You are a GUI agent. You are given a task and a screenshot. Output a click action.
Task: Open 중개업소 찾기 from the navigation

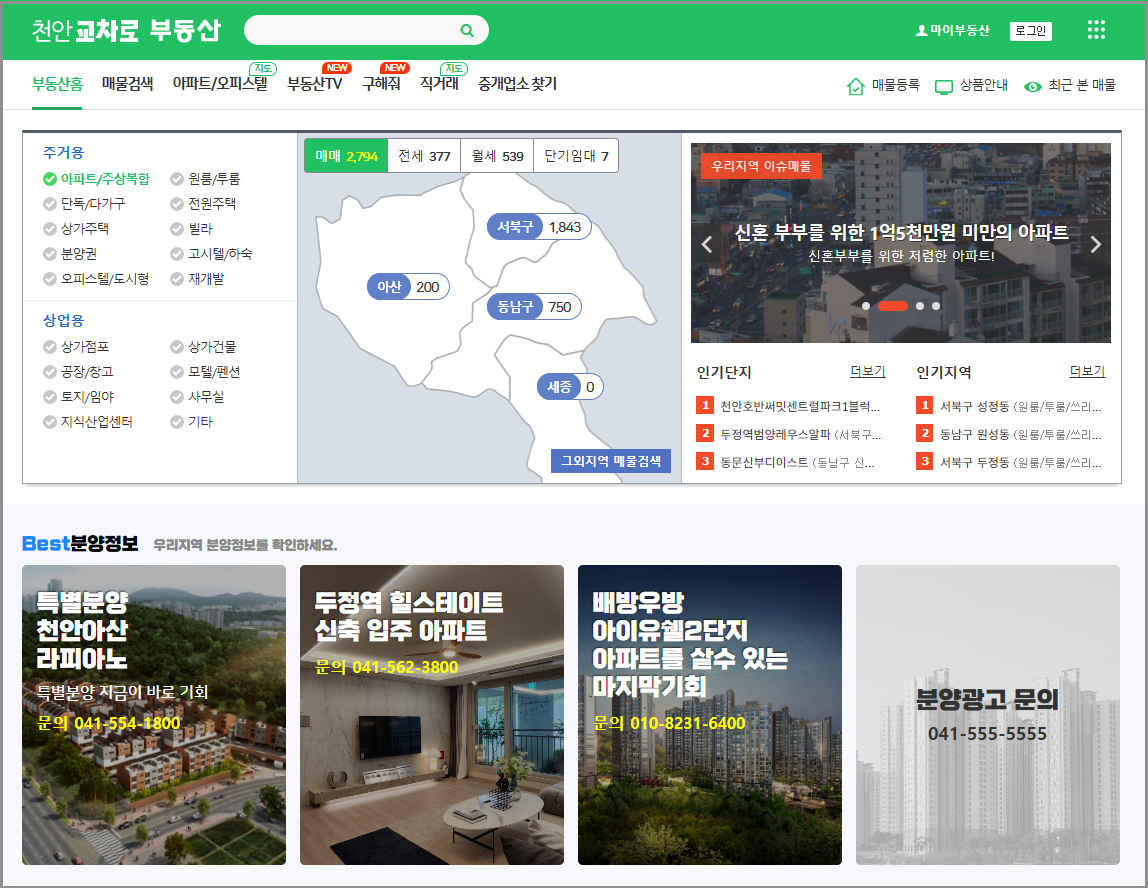click(519, 85)
